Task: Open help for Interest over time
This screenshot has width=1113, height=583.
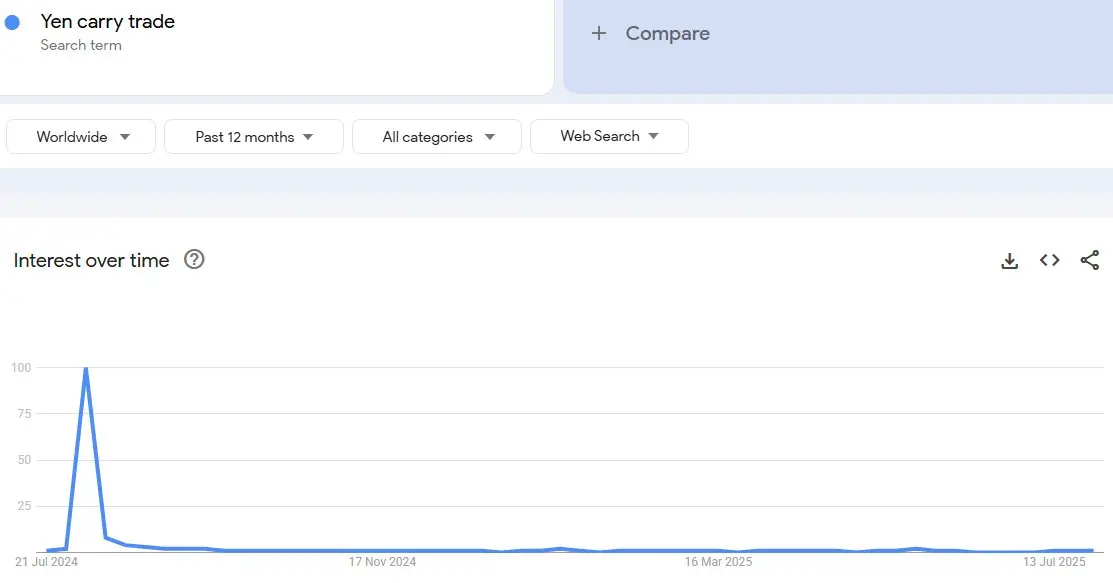Action: [194, 259]
